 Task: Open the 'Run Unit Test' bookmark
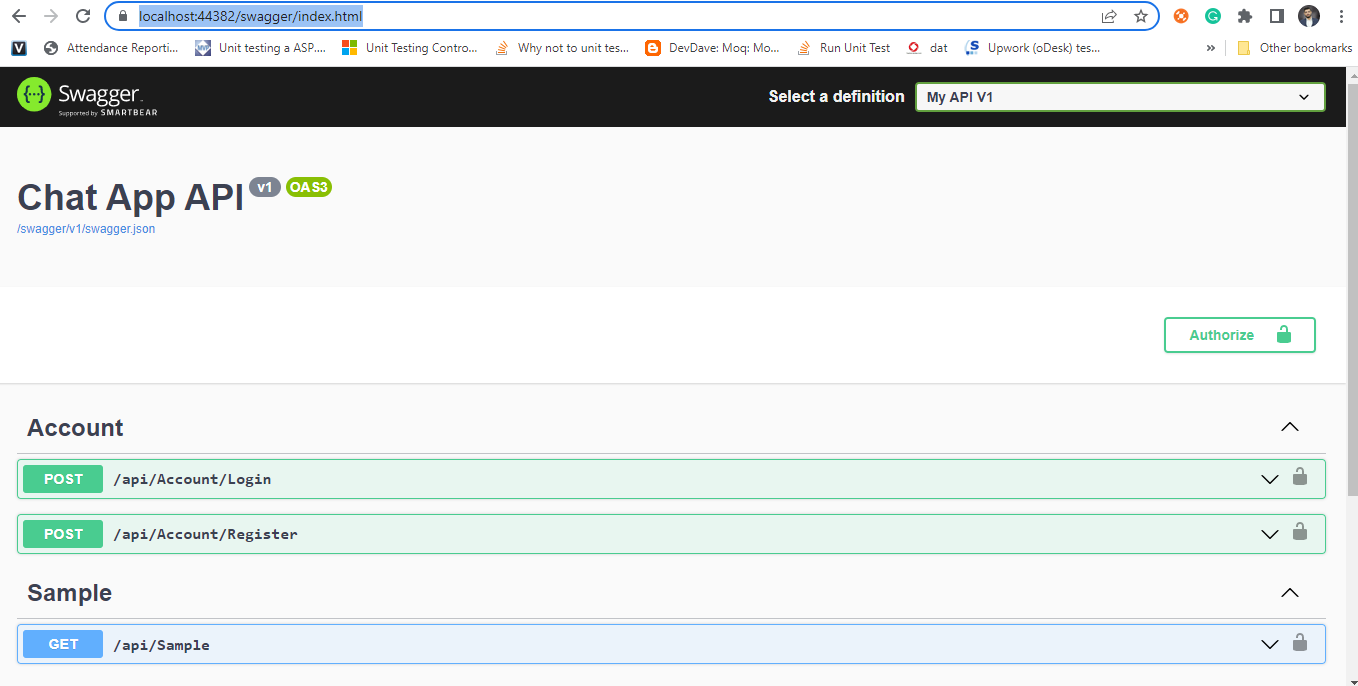855,47
